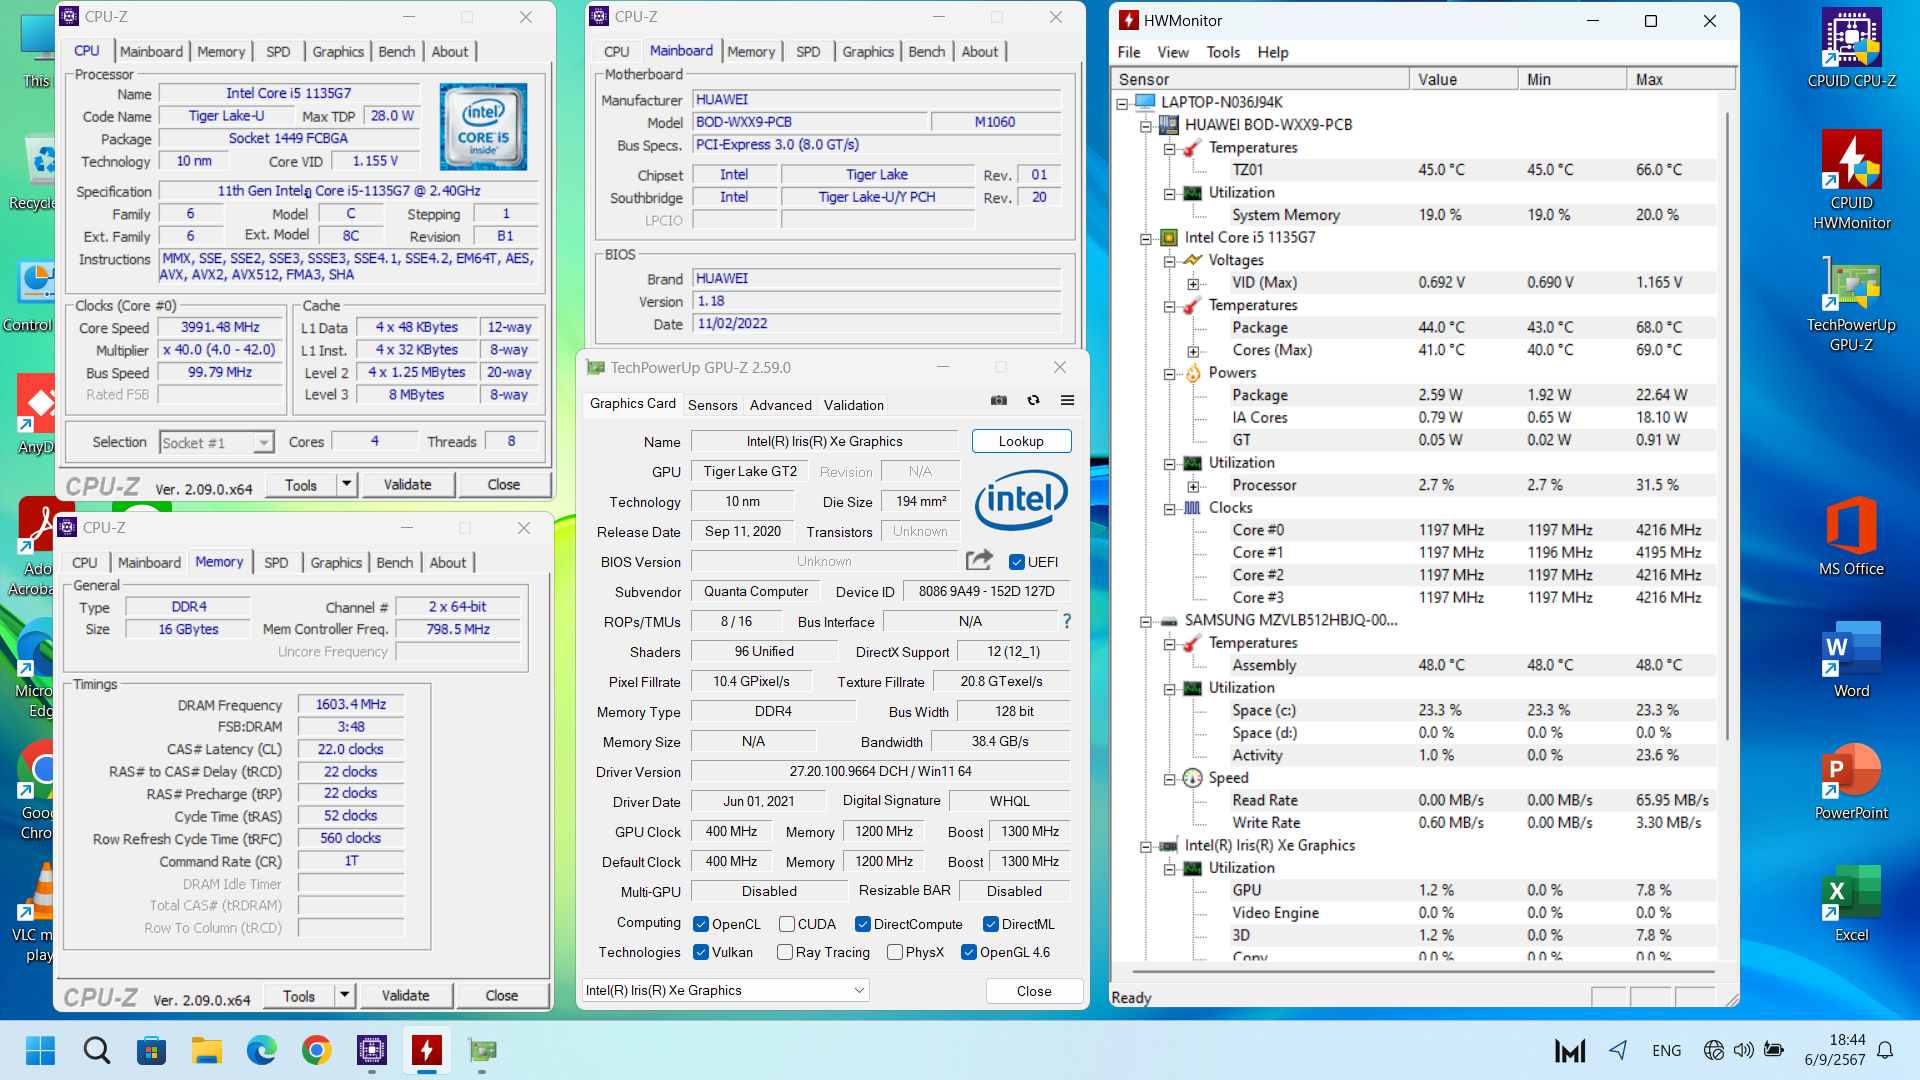Click Bus Interface question mark icon

coord(1067,621)
